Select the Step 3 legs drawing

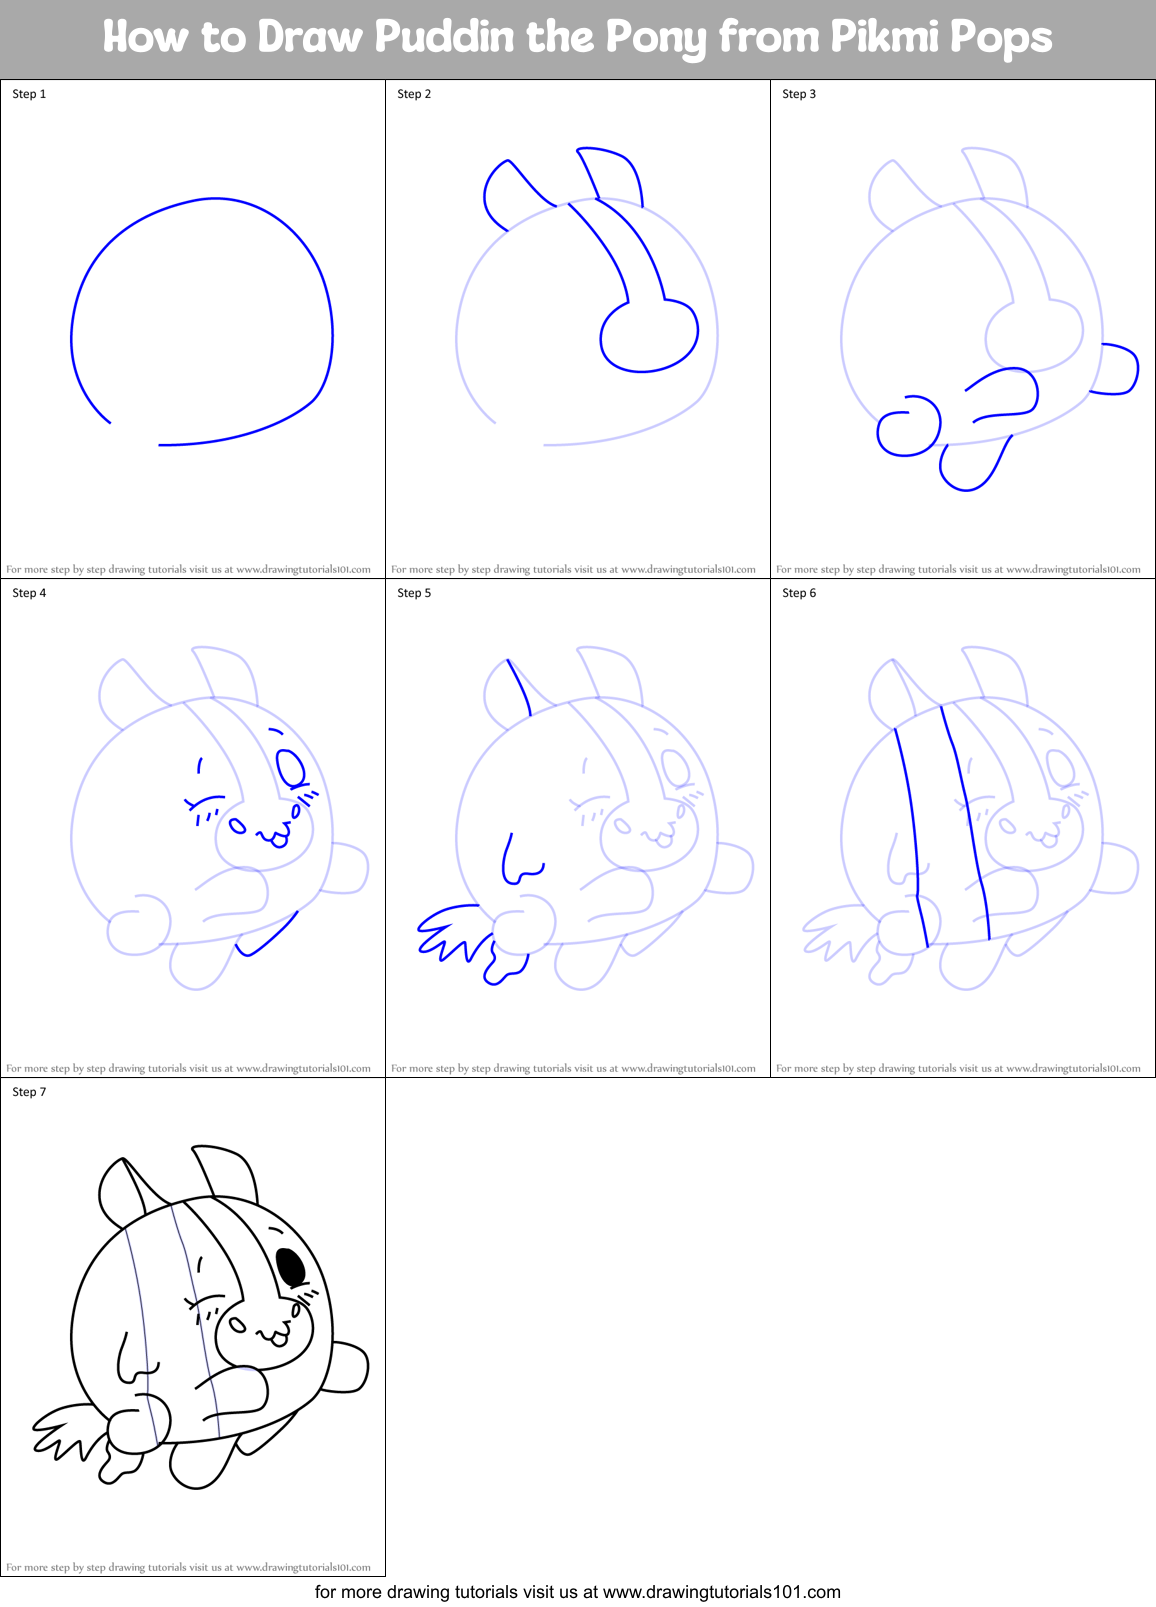click(x=990, y=319)
